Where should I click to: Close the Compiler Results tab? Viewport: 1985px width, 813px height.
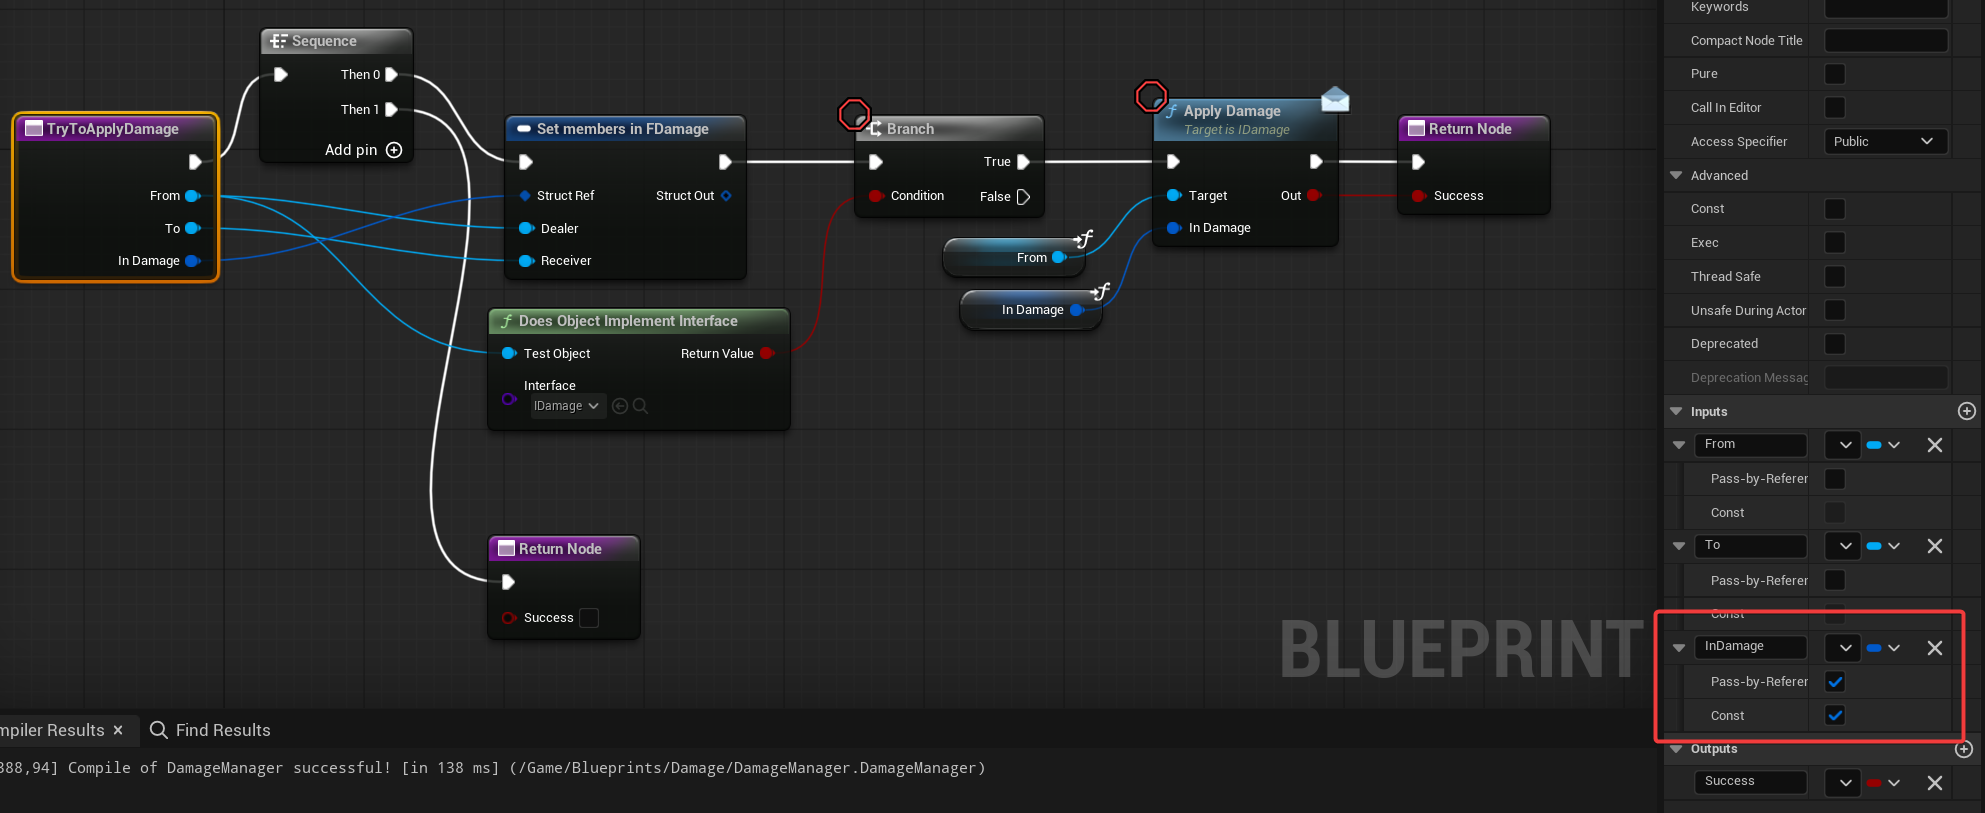click(118, 730)
